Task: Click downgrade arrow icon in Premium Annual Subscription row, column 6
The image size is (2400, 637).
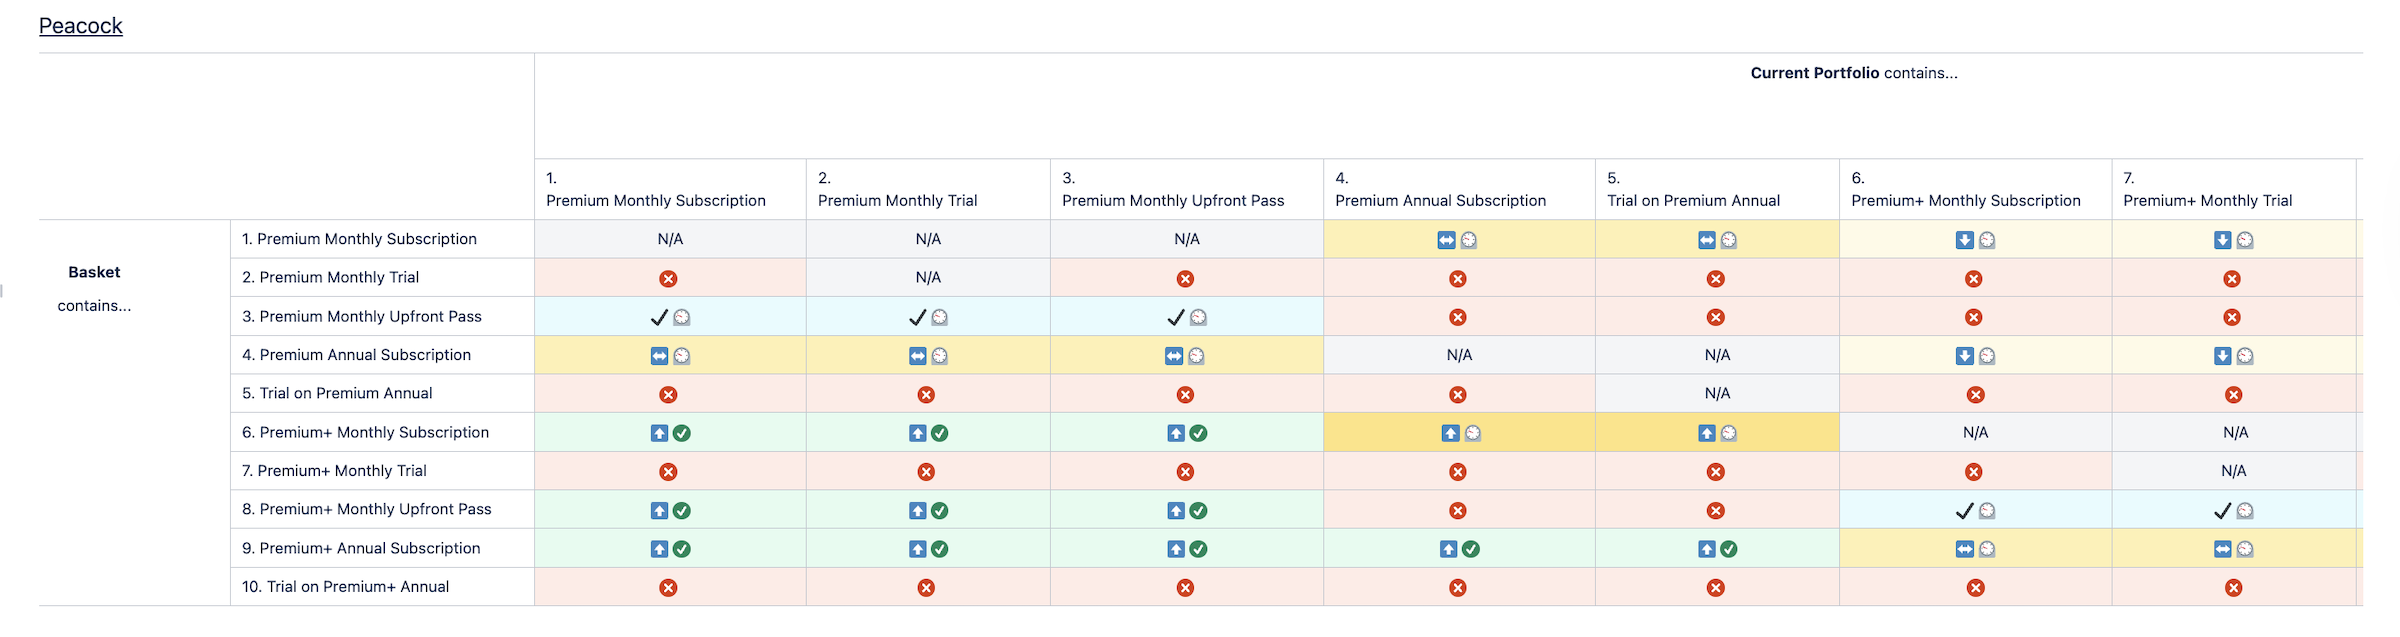Action: [x=1965, y=356]
